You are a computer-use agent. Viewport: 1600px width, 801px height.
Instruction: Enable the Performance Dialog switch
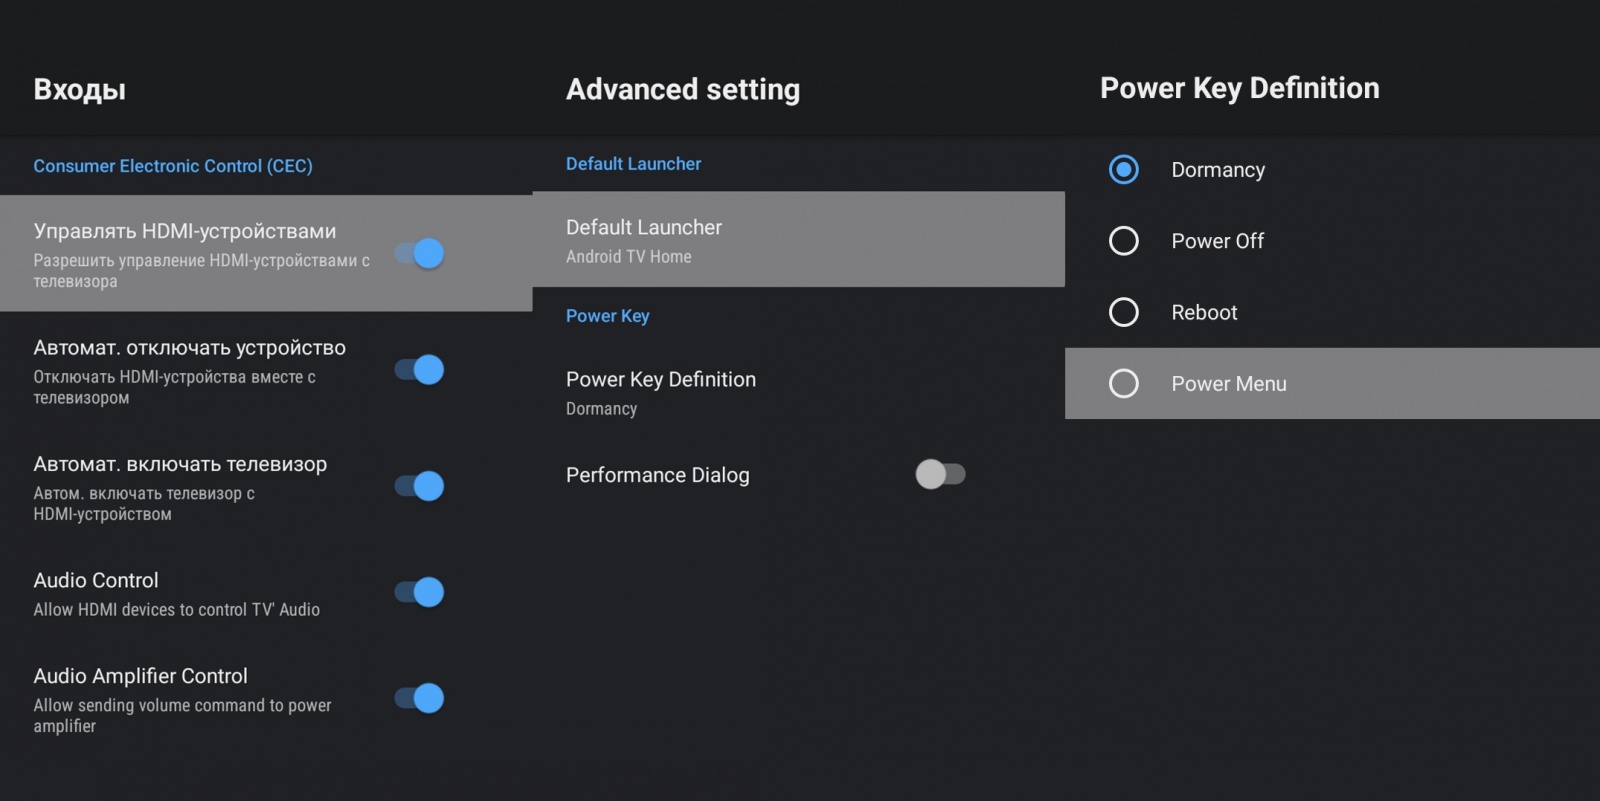[940, 474]
